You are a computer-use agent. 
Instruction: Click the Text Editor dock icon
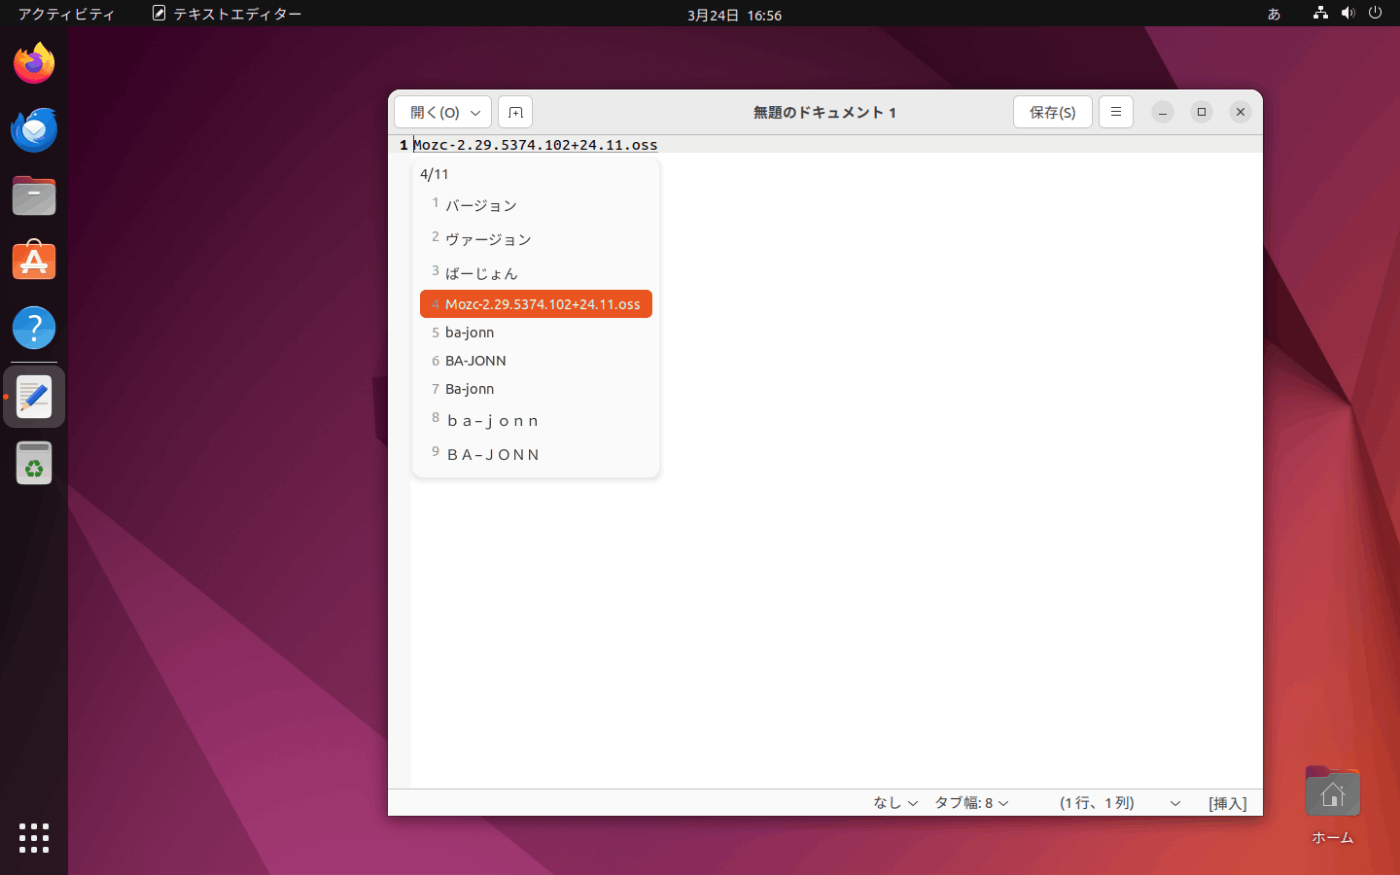click(x=34, y=397)
